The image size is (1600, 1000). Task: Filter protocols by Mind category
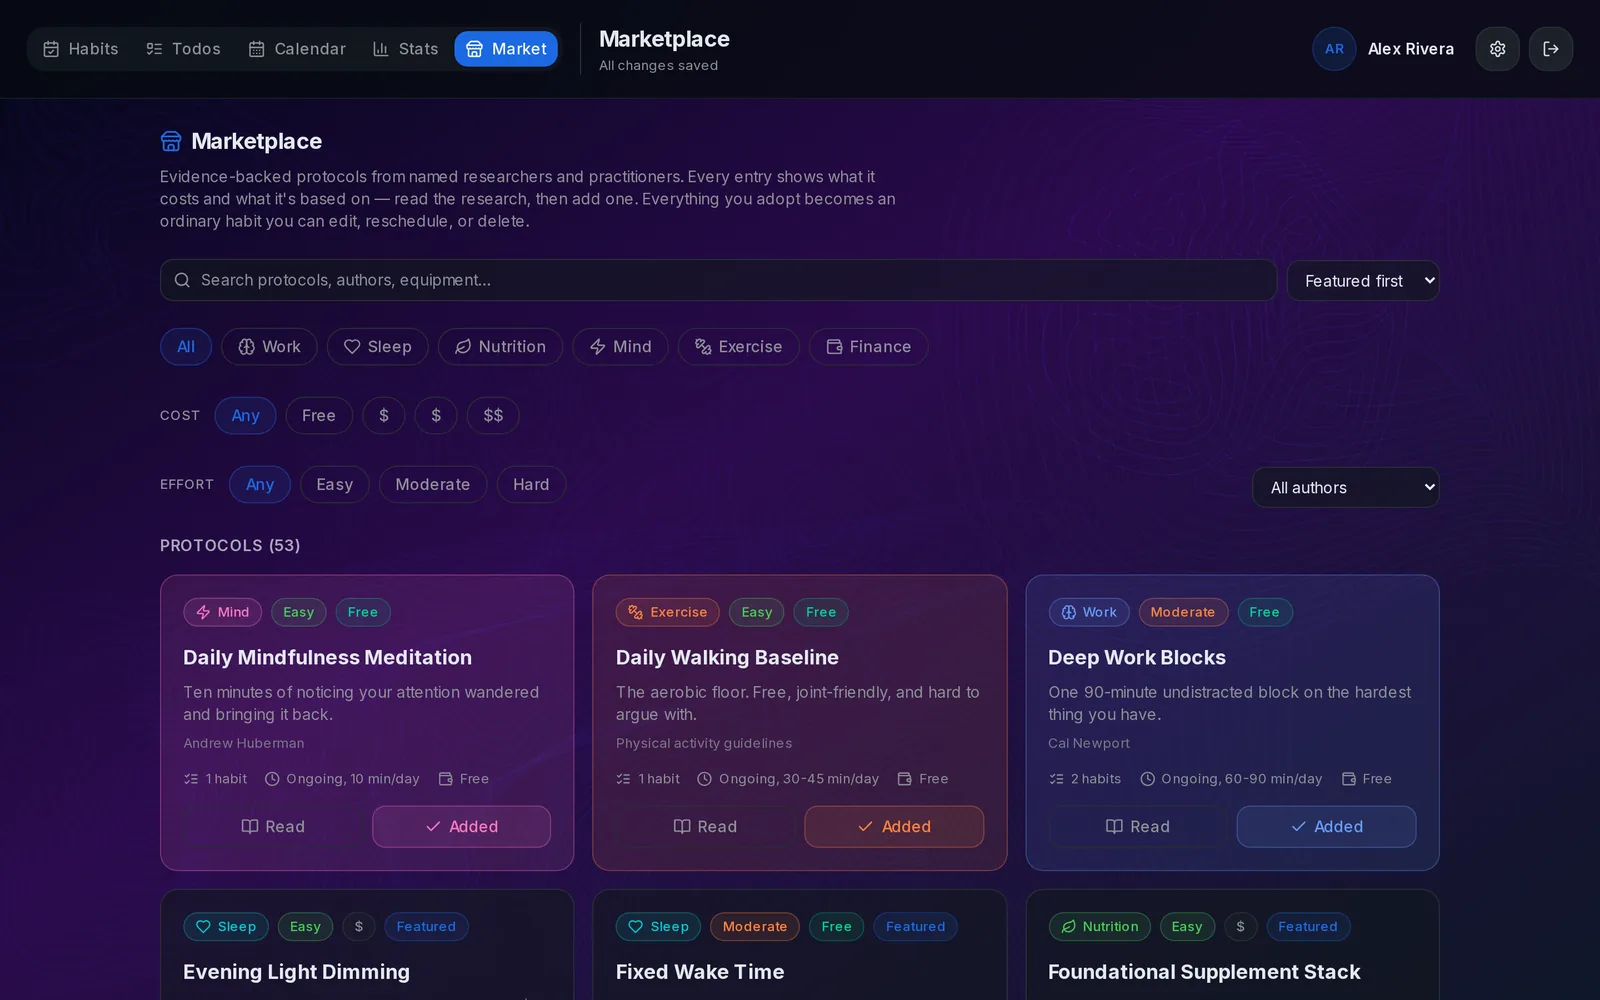(620, 347)
